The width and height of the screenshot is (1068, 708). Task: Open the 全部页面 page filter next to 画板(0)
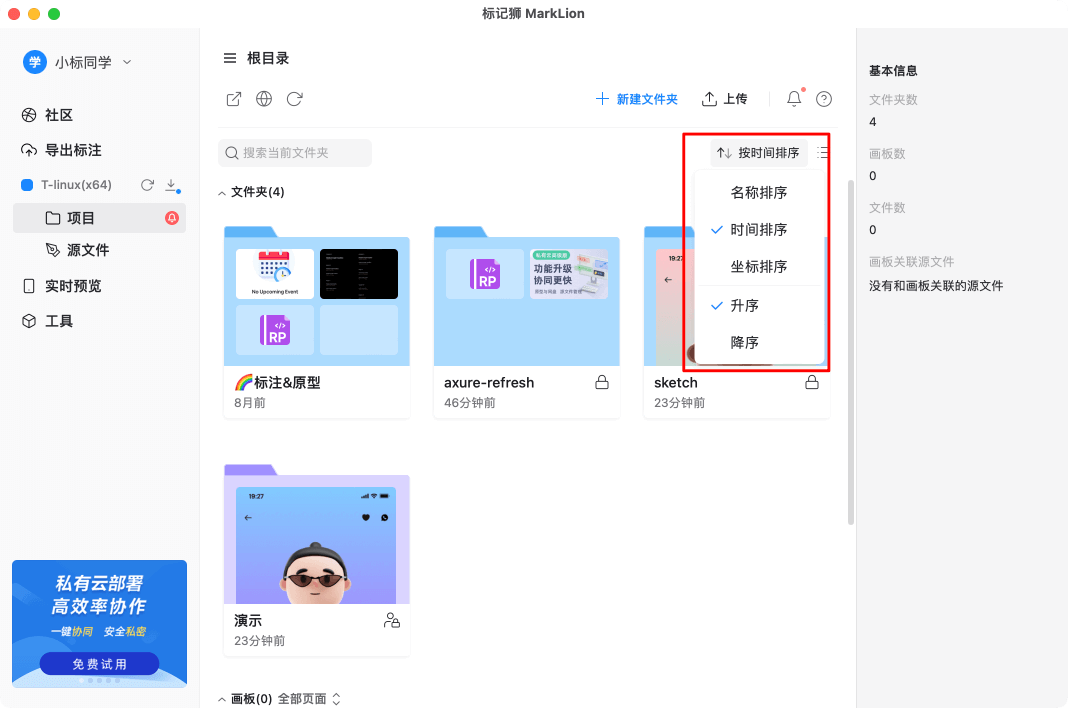310,698
